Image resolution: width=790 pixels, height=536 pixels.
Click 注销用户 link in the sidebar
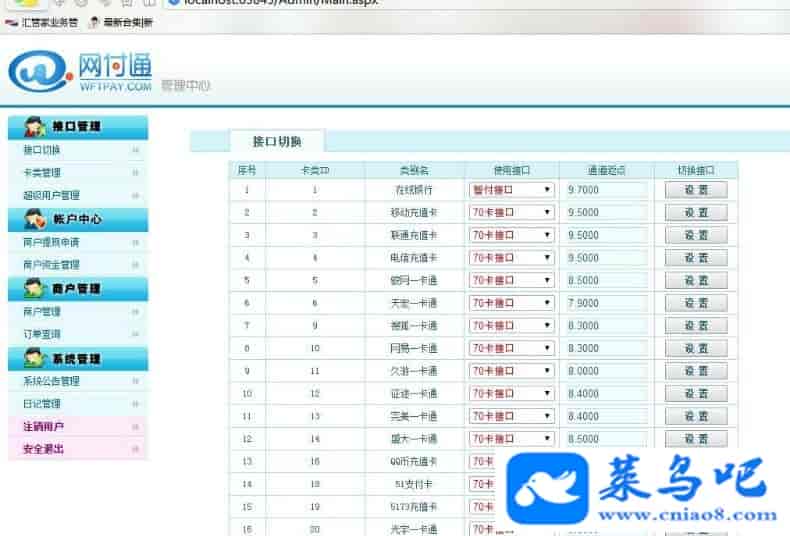(43, 427)
